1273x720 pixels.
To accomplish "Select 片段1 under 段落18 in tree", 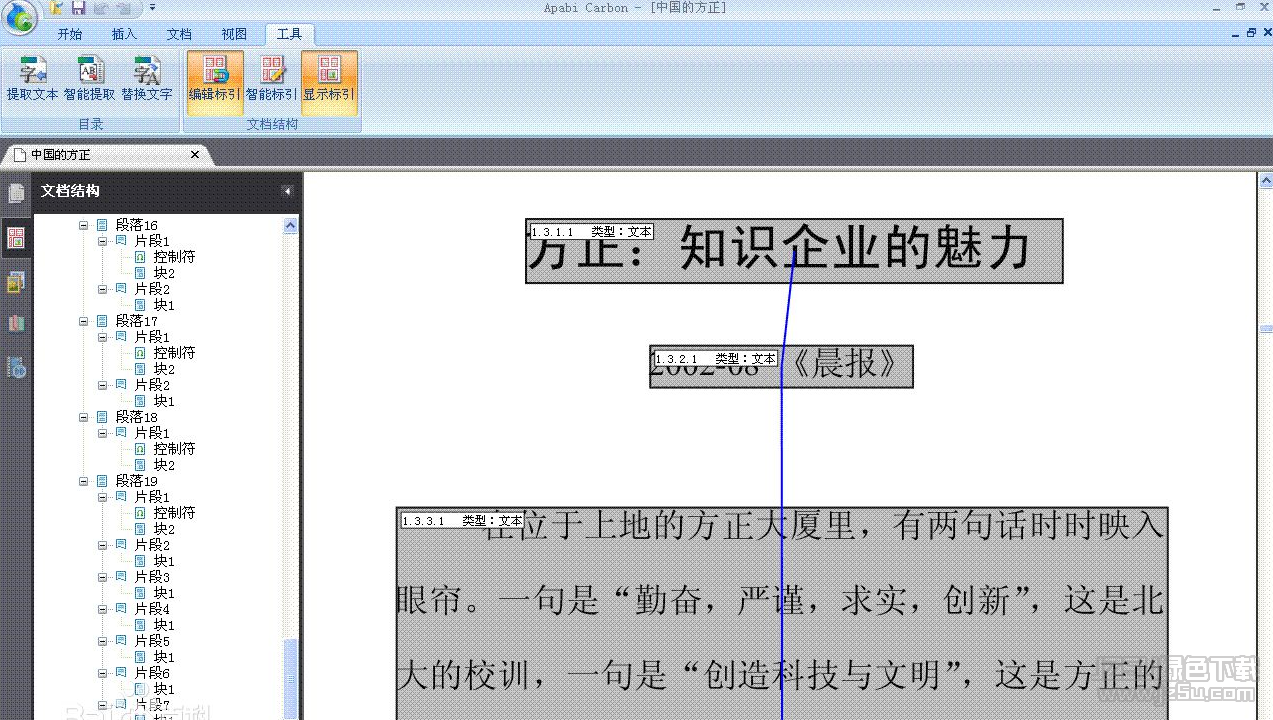I will coord(152,433).
